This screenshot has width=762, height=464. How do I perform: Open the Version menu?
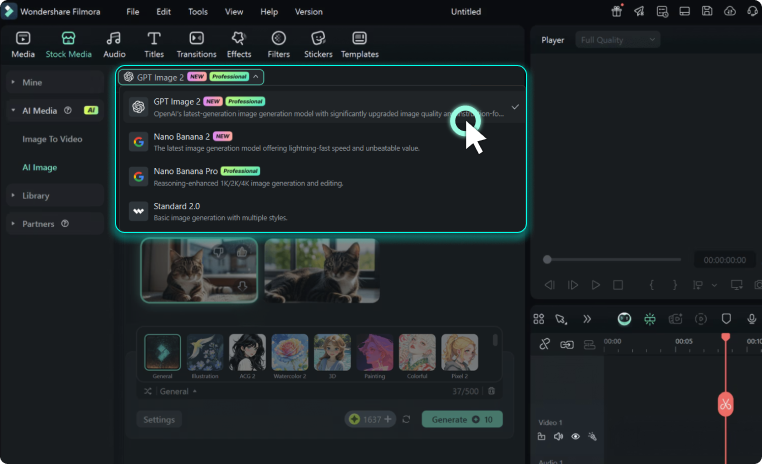coord(309,12)
